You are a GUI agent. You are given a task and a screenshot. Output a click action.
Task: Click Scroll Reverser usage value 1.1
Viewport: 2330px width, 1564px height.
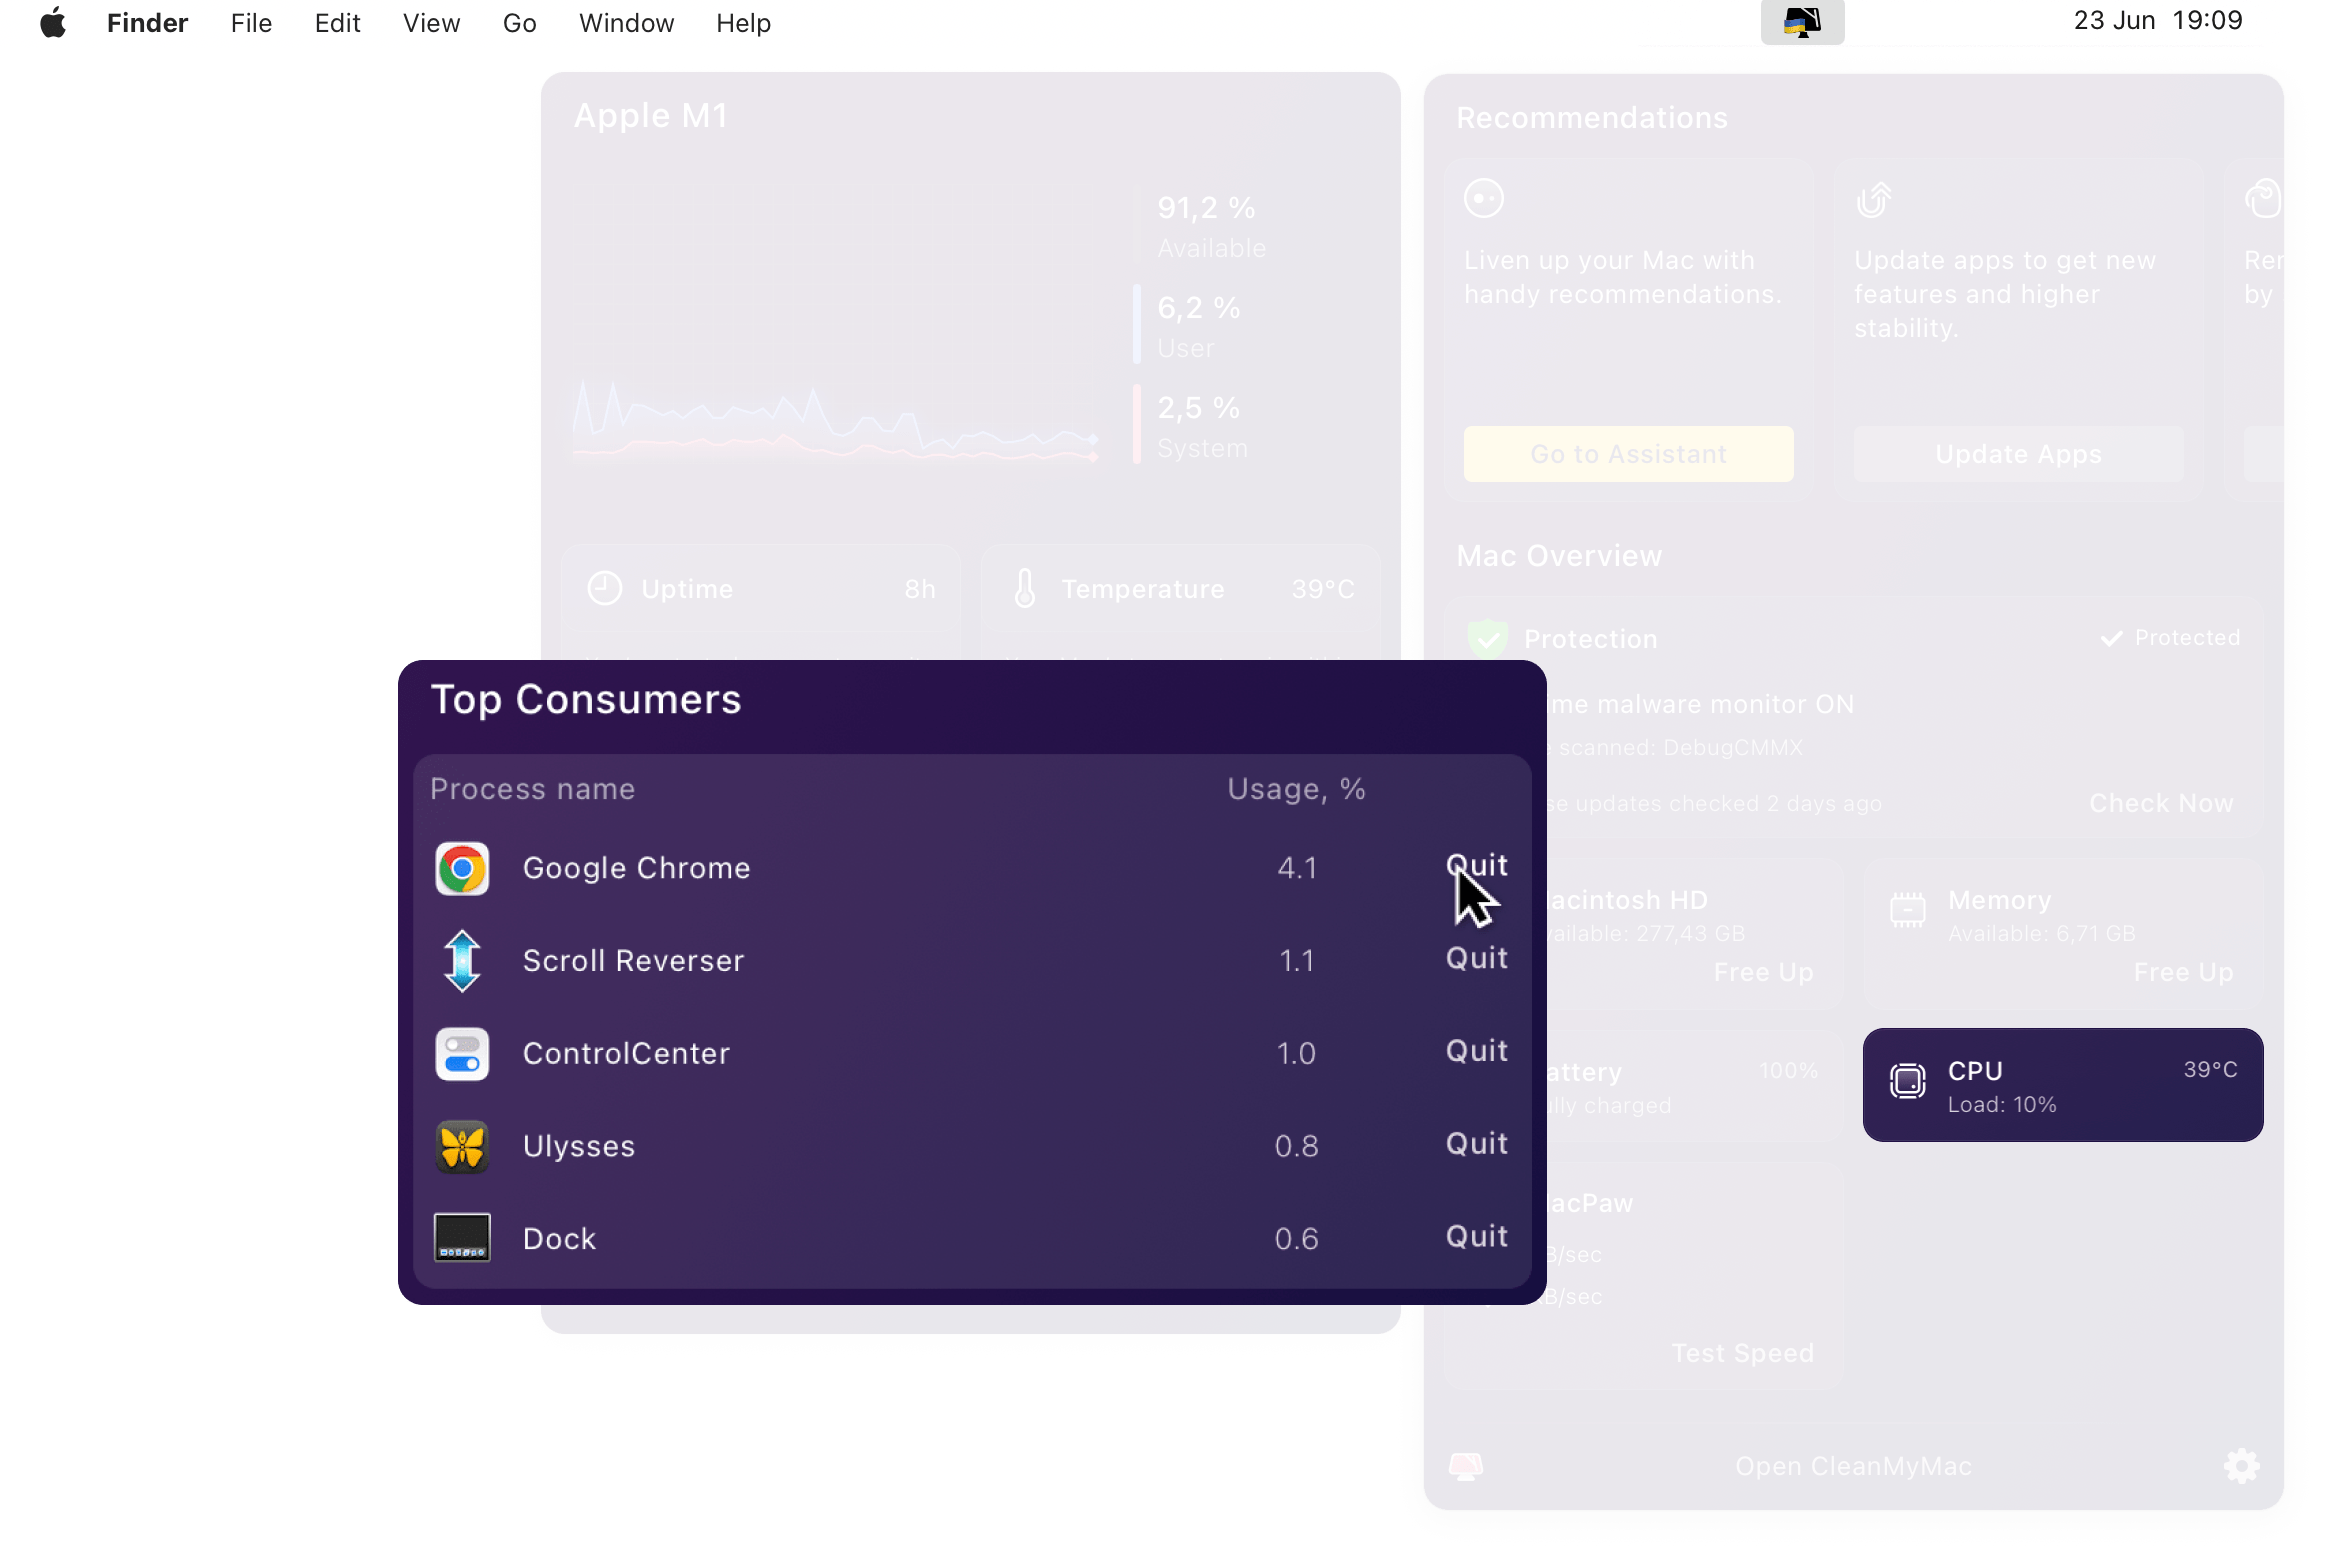(x=1297, y=961)
